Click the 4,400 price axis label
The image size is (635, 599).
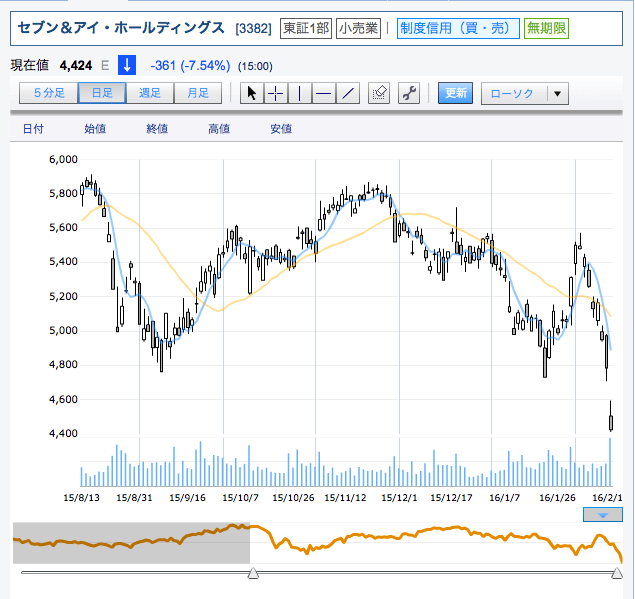click(63, 434)
